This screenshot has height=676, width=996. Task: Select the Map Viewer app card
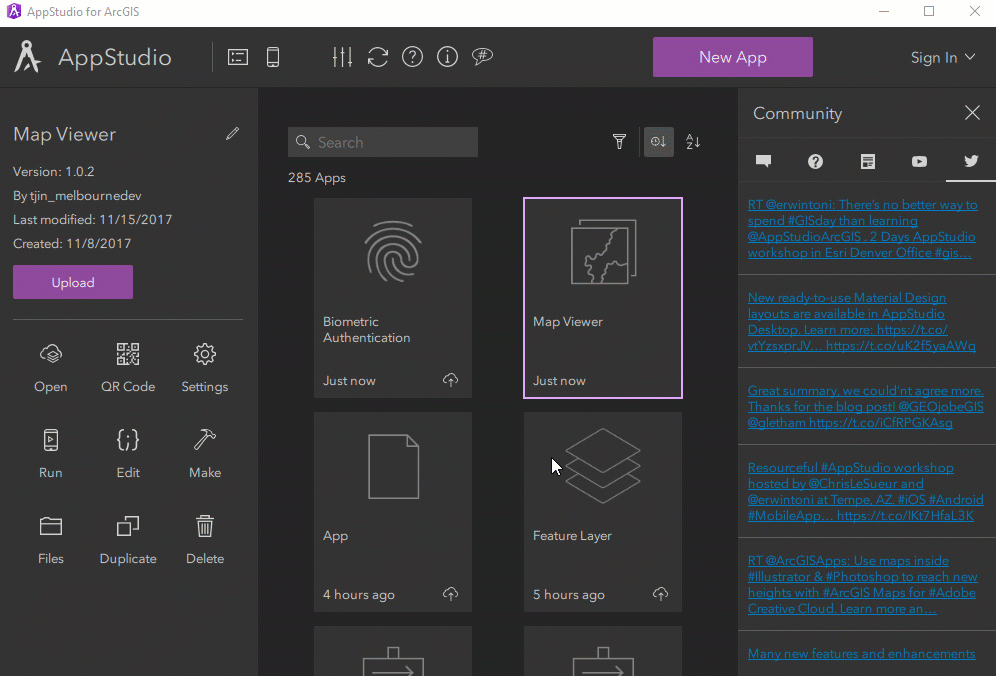point(603,298)
